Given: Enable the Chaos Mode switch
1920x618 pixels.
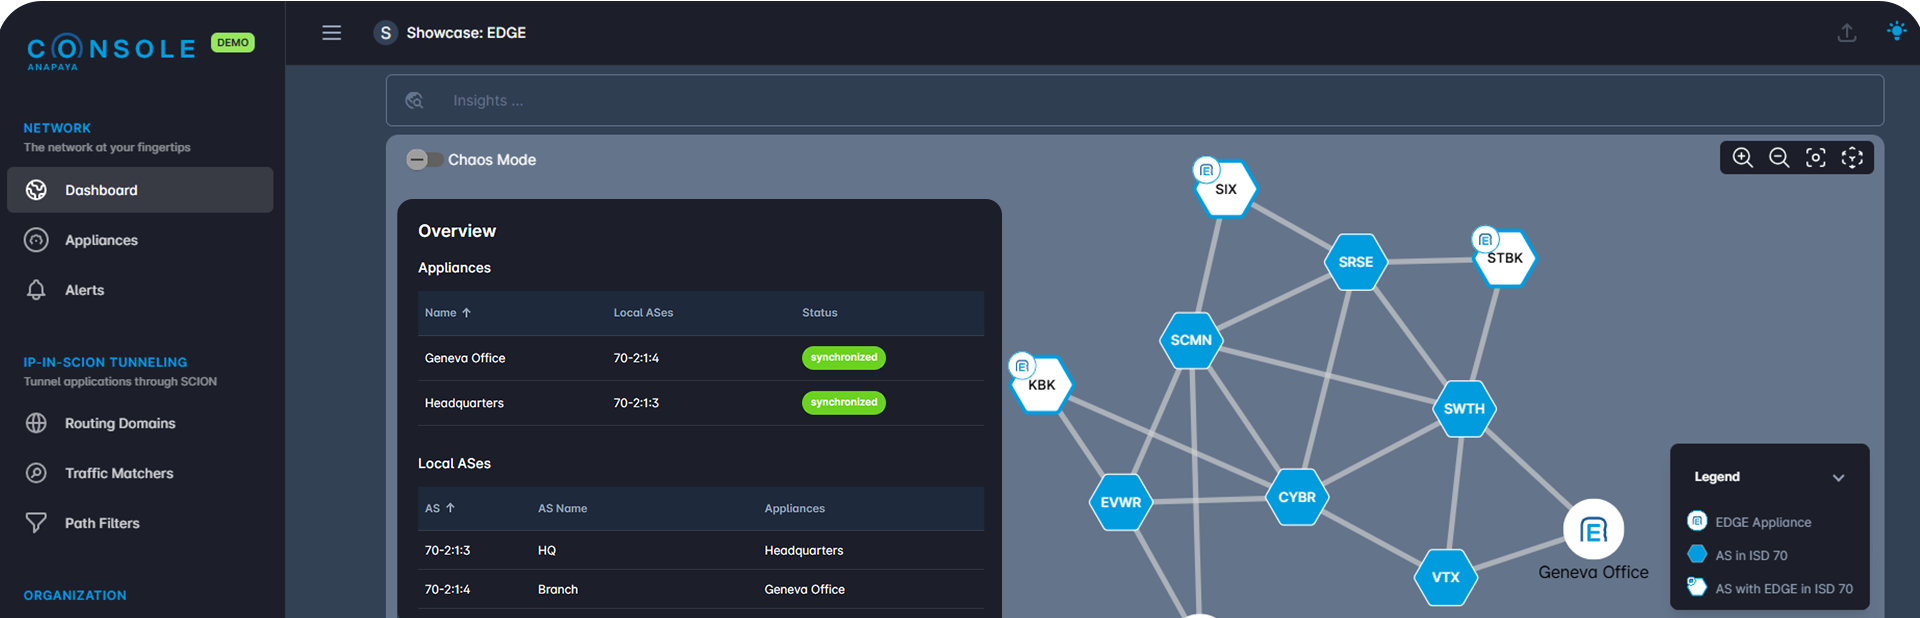Looking at the screenshot, I should click(x=425, y=160).
